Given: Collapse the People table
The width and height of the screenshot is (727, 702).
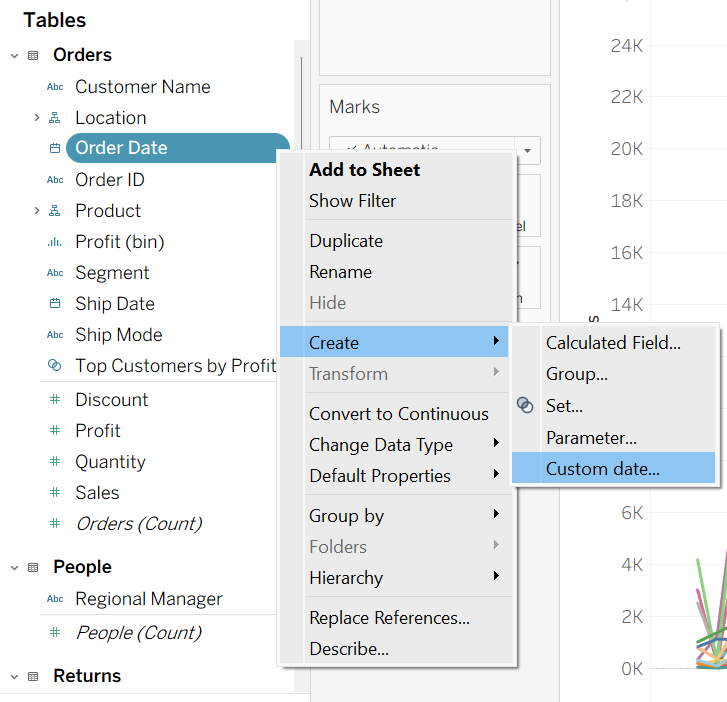Looking at the screenshot, I should (14, 568).
